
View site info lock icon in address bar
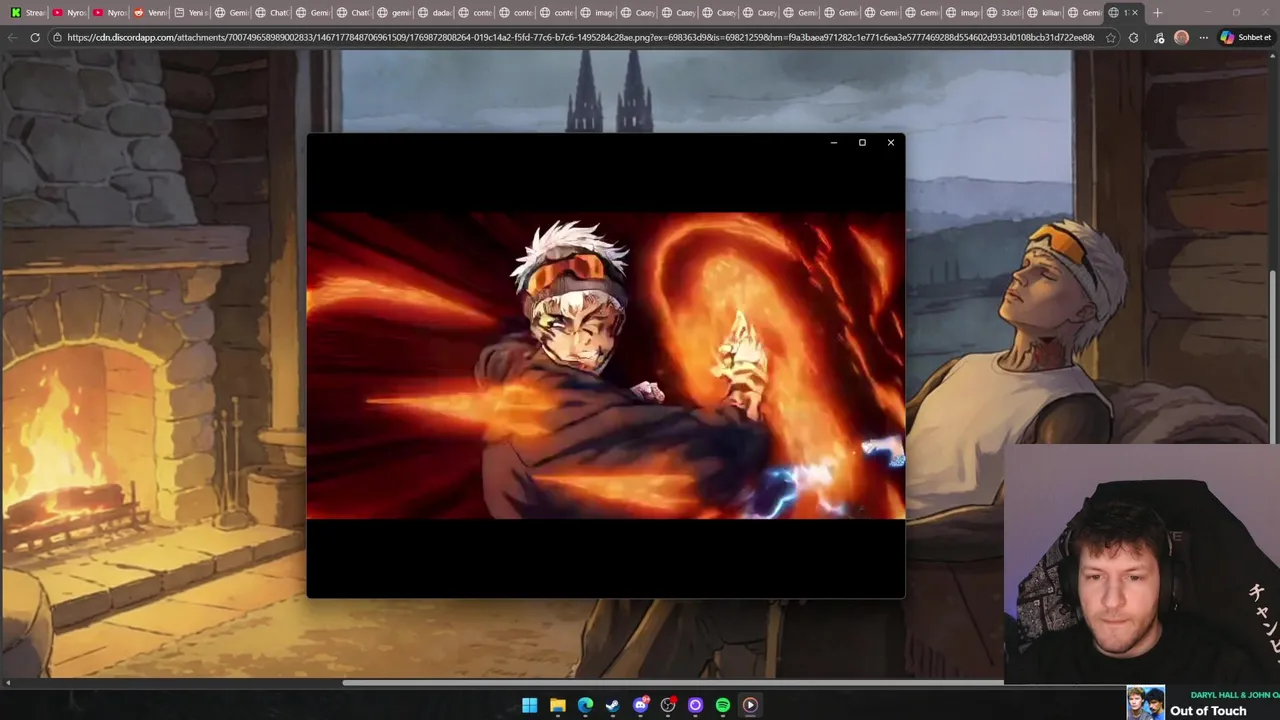pyautogui.click(x=58, y=37)
